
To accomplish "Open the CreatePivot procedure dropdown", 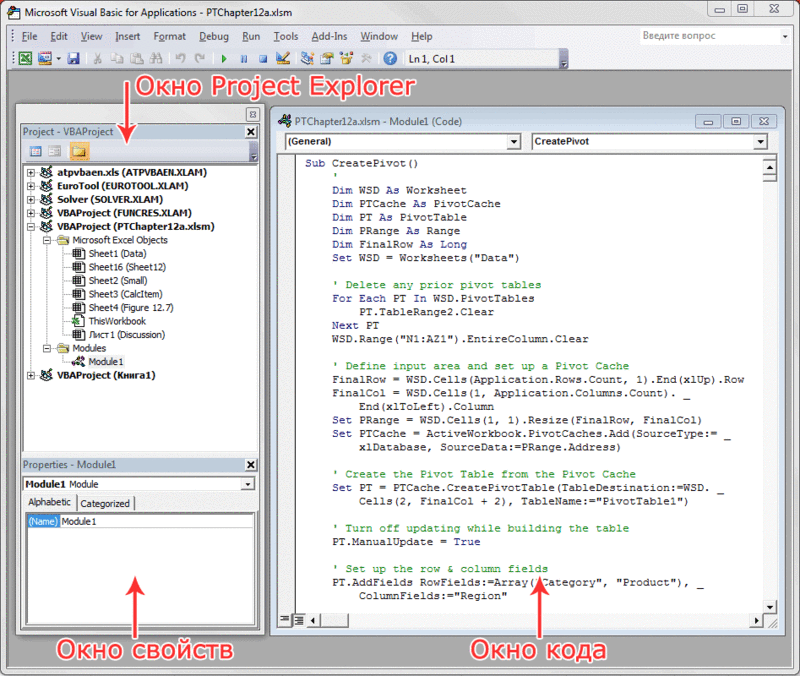I will (x=761, y=141).
